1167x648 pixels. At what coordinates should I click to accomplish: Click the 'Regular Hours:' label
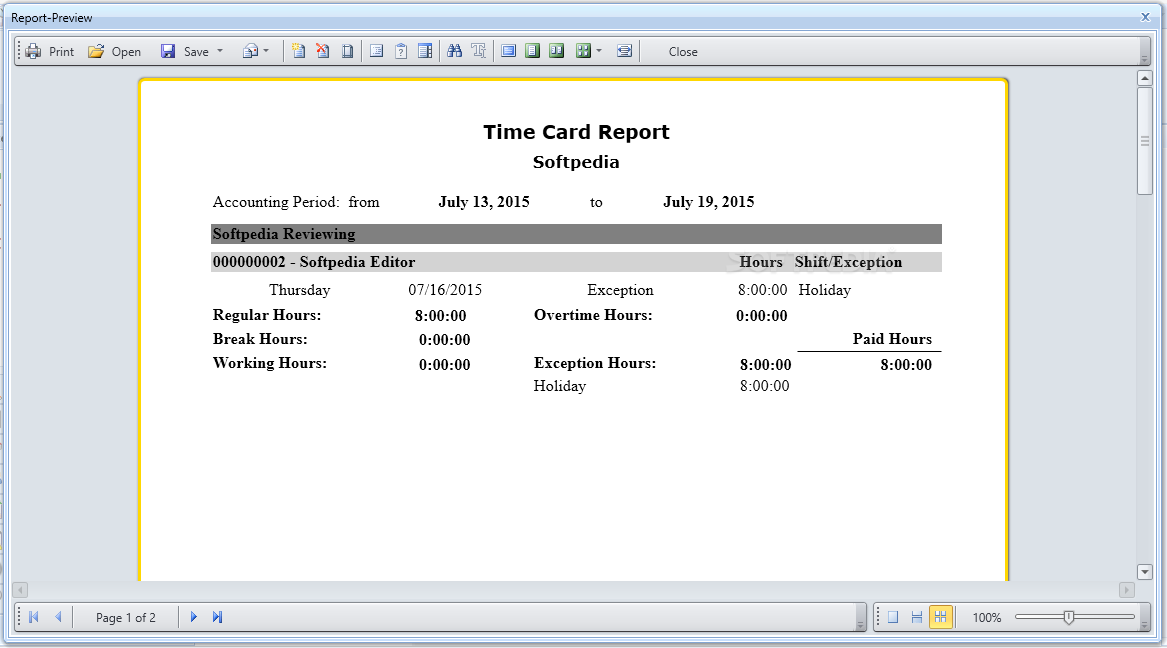click(267, 315)
